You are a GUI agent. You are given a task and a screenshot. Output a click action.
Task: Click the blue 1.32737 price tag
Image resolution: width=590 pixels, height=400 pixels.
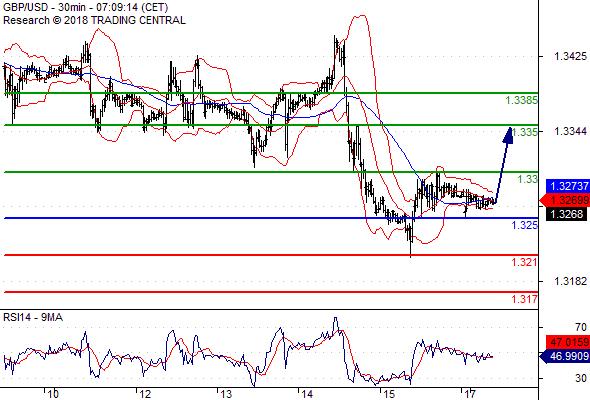(x=568, y=186)
